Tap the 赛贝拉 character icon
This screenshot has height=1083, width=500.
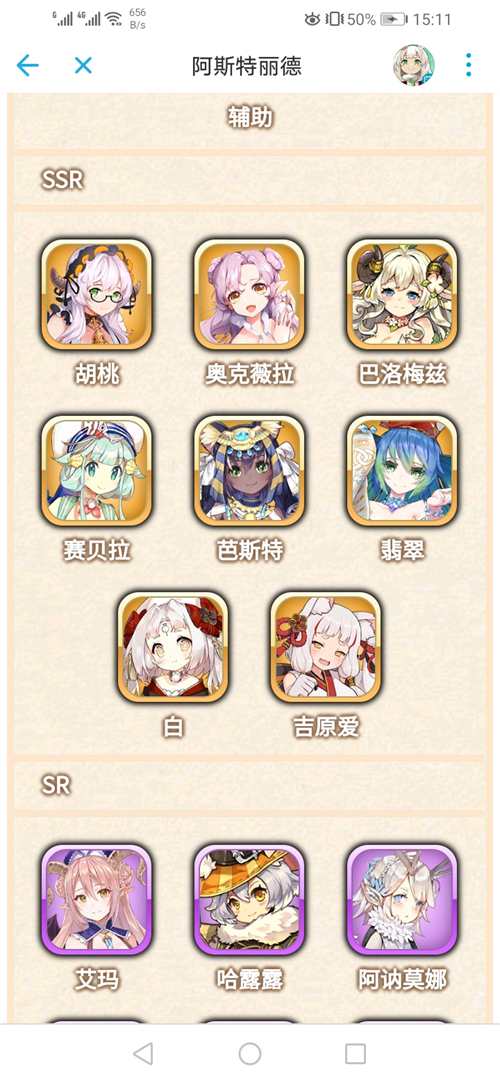coord(96,470)
